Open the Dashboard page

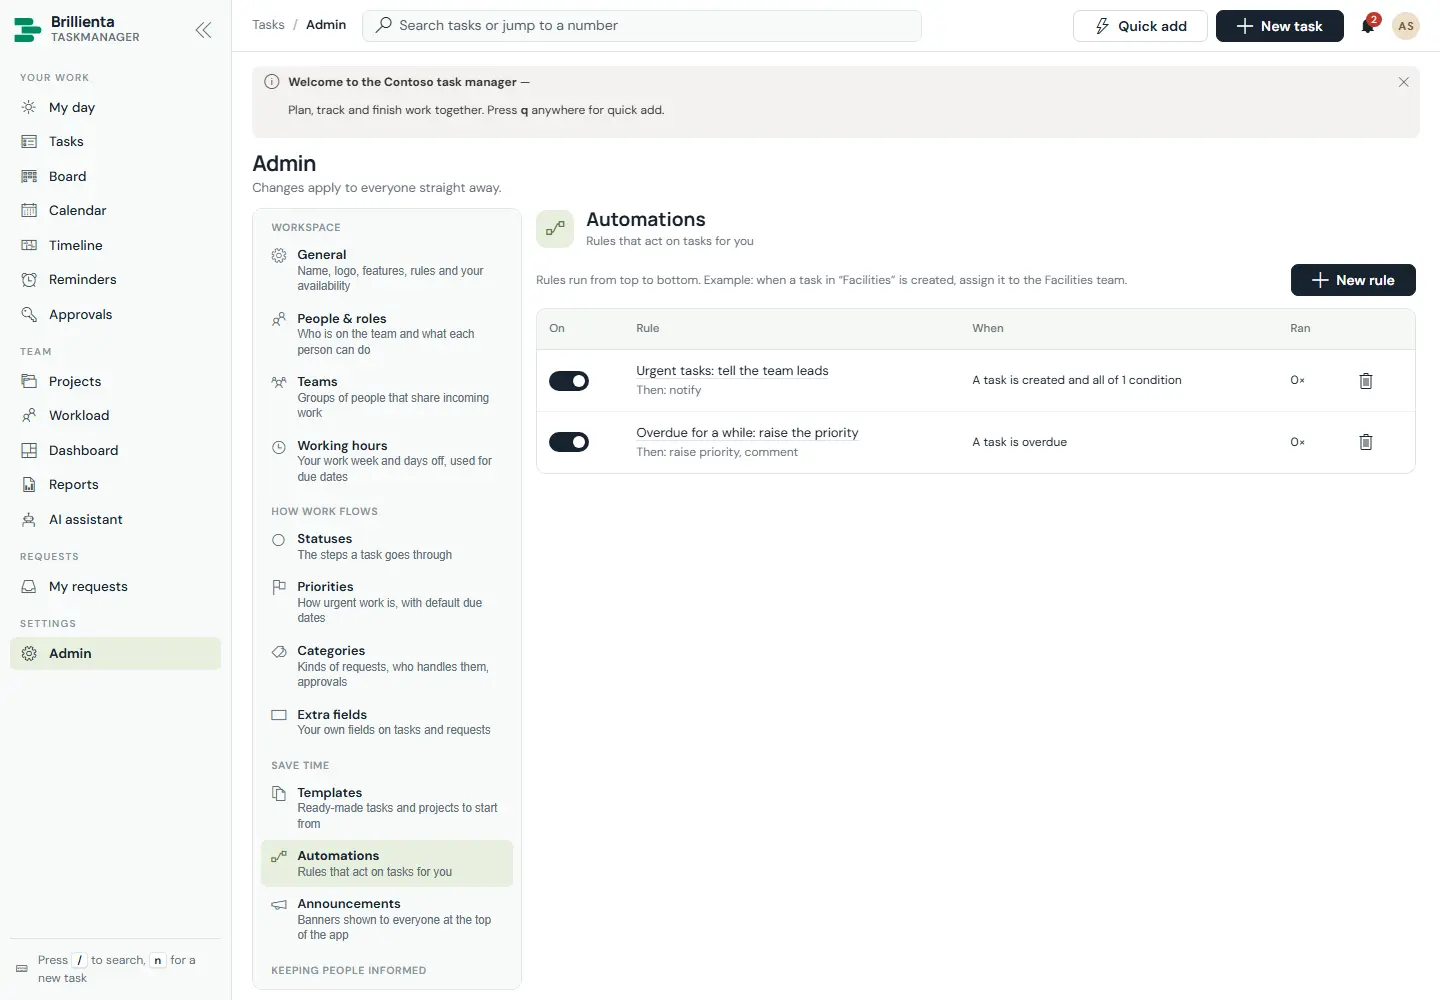(x=115, y=450)
